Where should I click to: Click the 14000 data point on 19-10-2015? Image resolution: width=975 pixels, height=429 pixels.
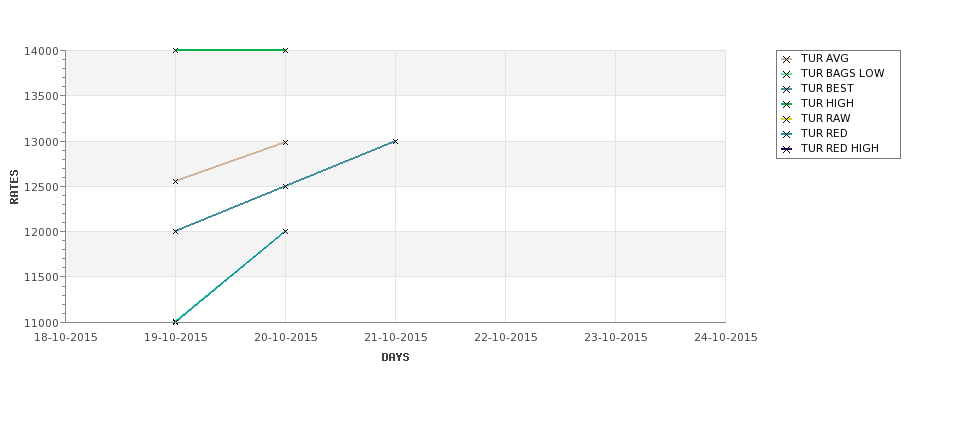pyautogui.click(x=176, y=50)
